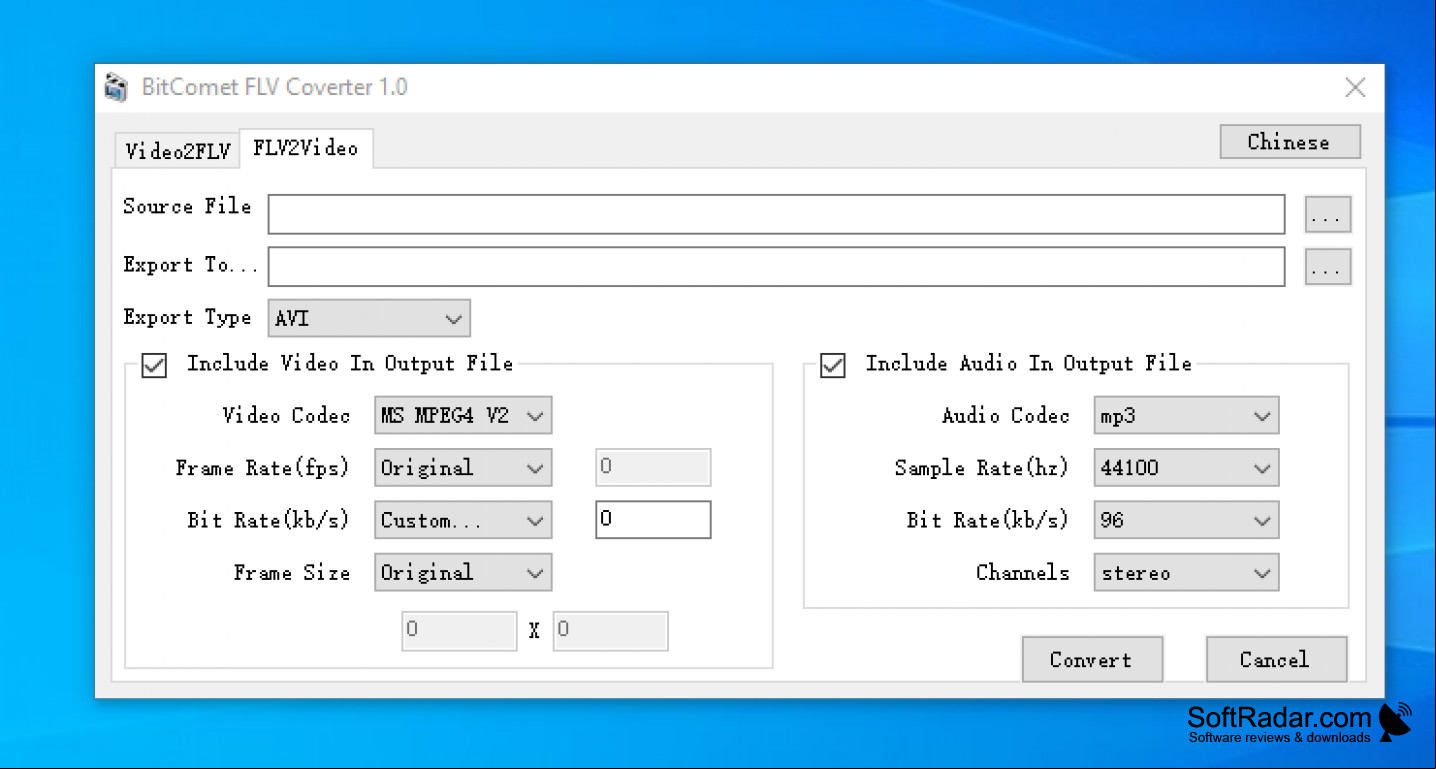1436x769 pixels.
Task: Expand the Frame Rate(fps) dropdown
Action: click(463, 468)
